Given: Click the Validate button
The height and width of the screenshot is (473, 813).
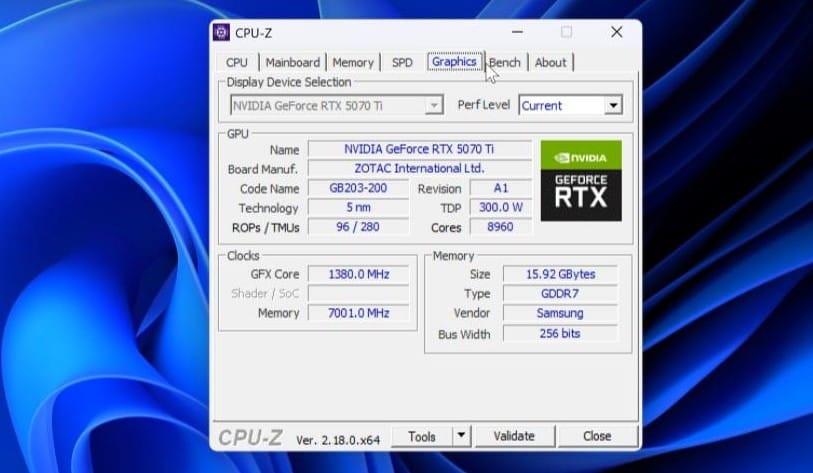Looking at the screenshot, I should point(514,436).
